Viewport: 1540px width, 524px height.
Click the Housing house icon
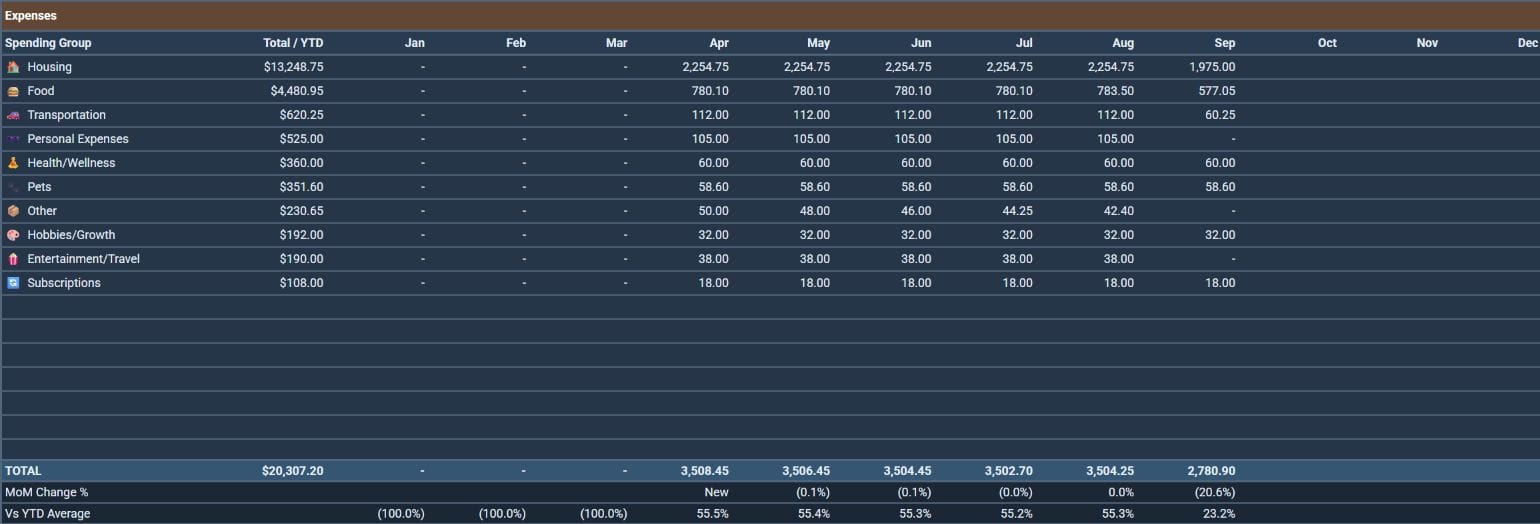(13, 67)
